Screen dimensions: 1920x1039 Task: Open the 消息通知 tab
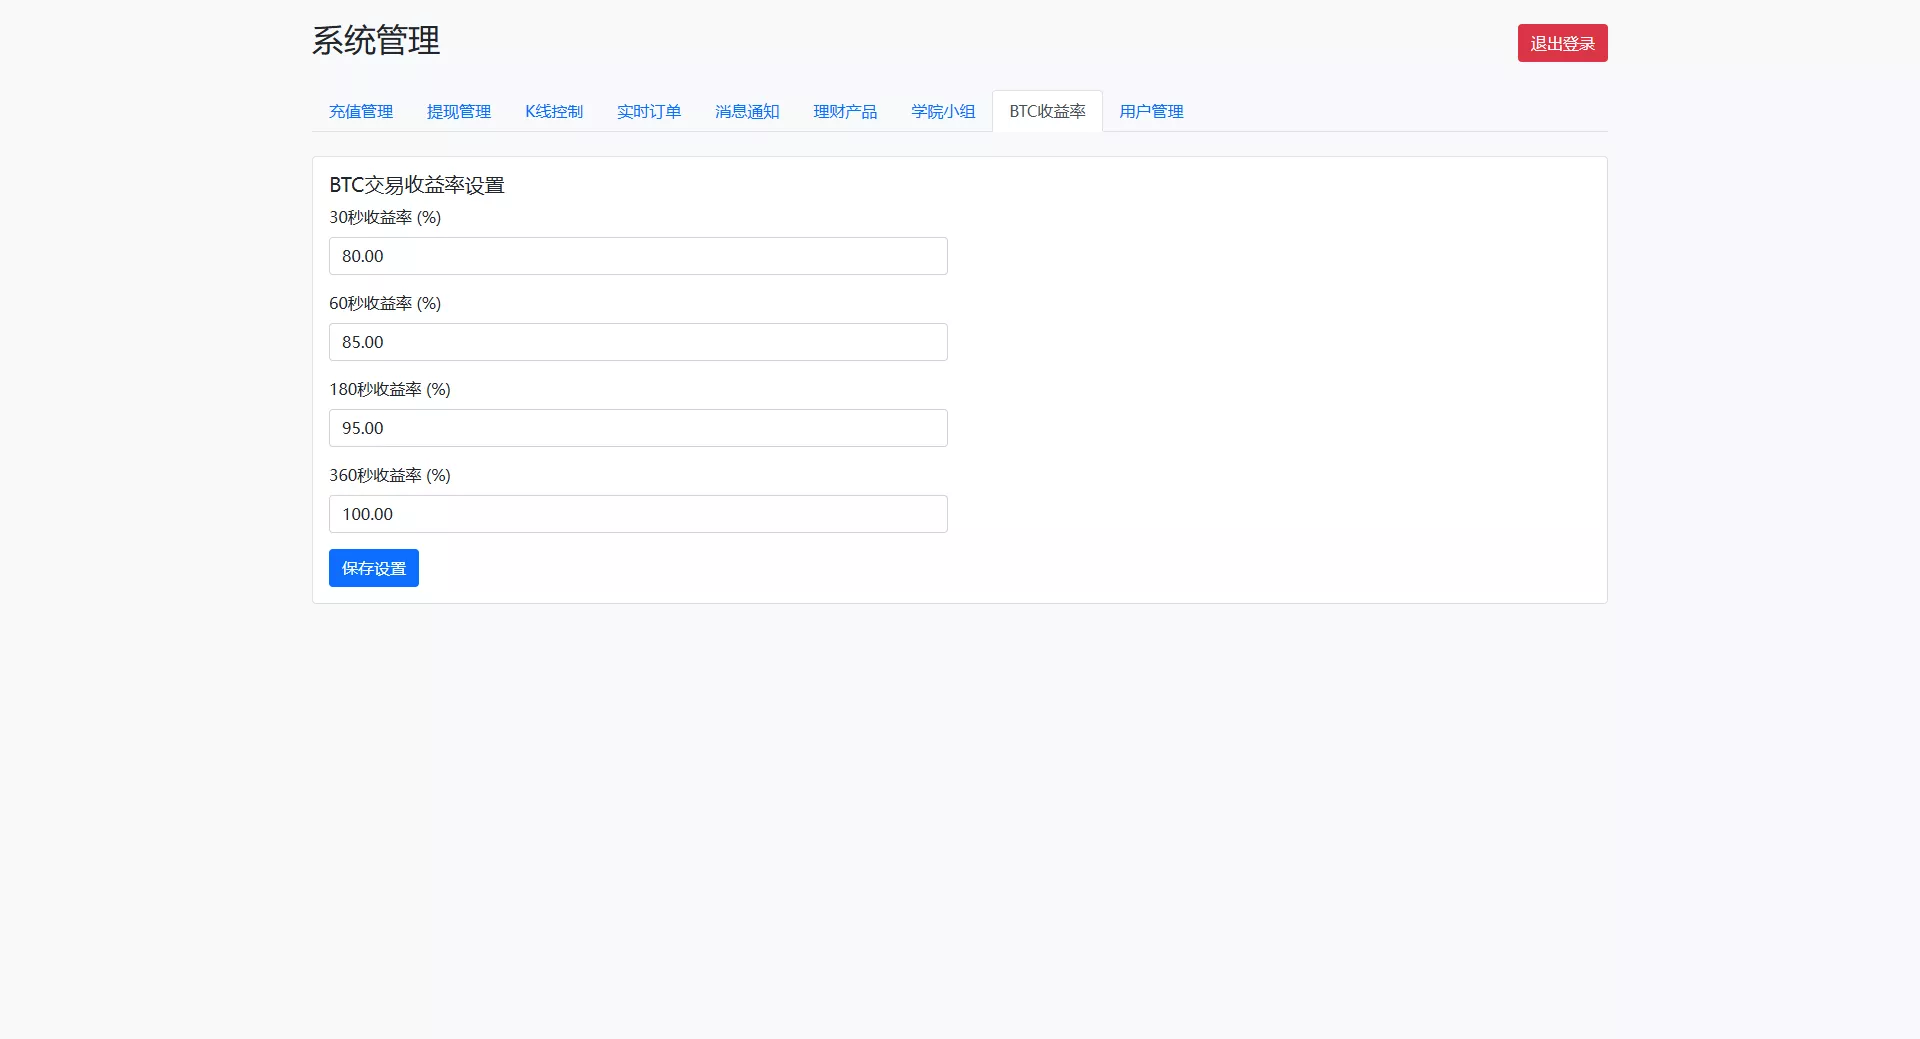pos(747,112)
